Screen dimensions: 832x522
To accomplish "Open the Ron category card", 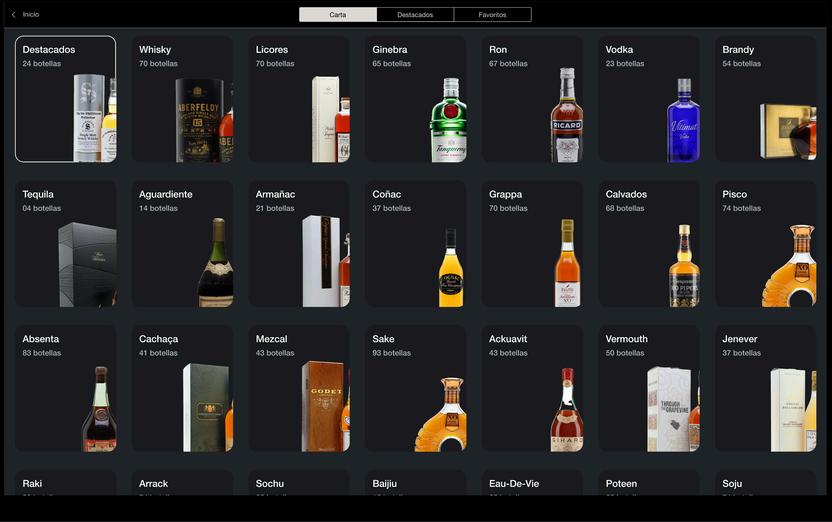I will pyautogui.click(x=532, y=99).
